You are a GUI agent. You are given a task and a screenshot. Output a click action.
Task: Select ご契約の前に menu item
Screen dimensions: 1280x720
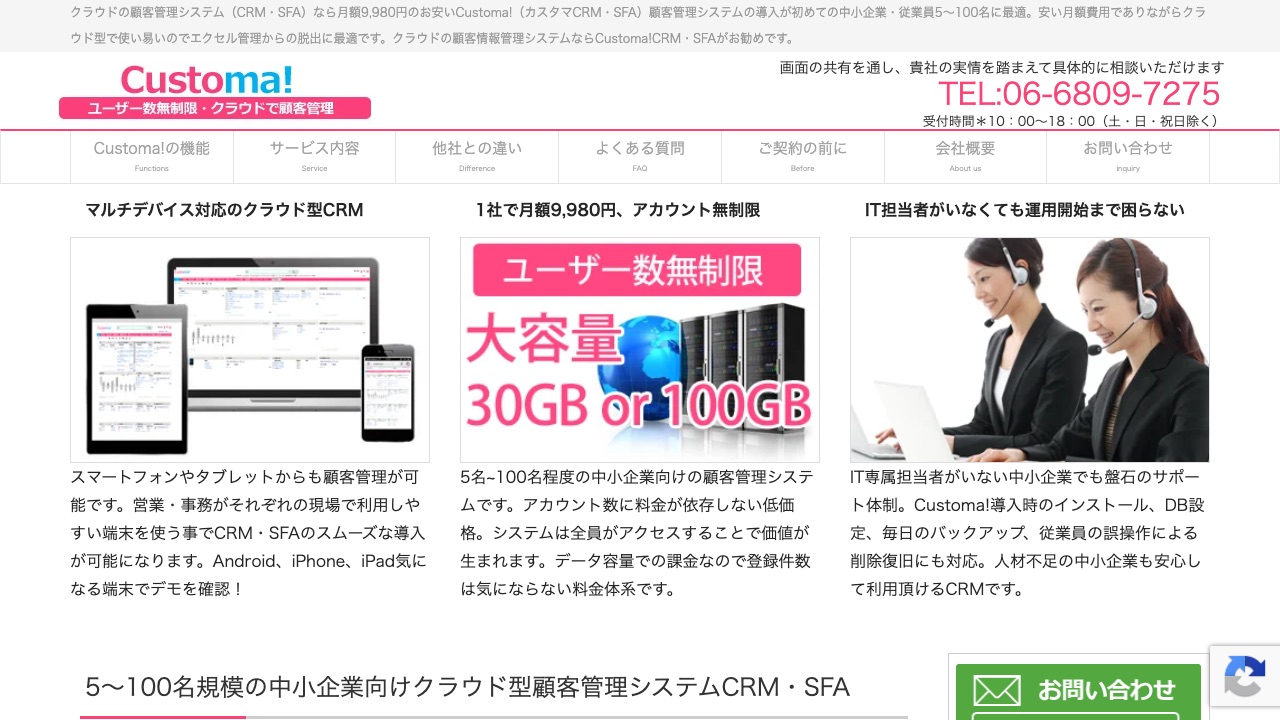coord(802,157)
